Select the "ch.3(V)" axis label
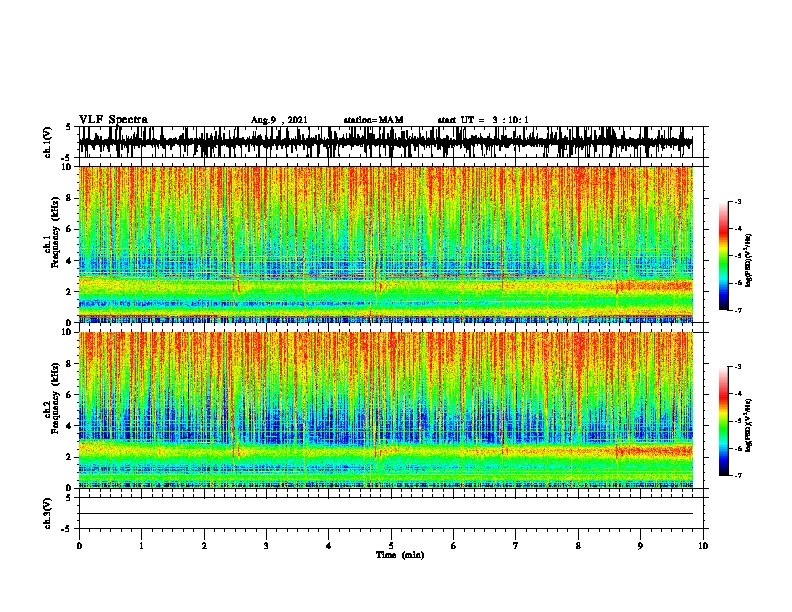 click(x=47, y=514)
